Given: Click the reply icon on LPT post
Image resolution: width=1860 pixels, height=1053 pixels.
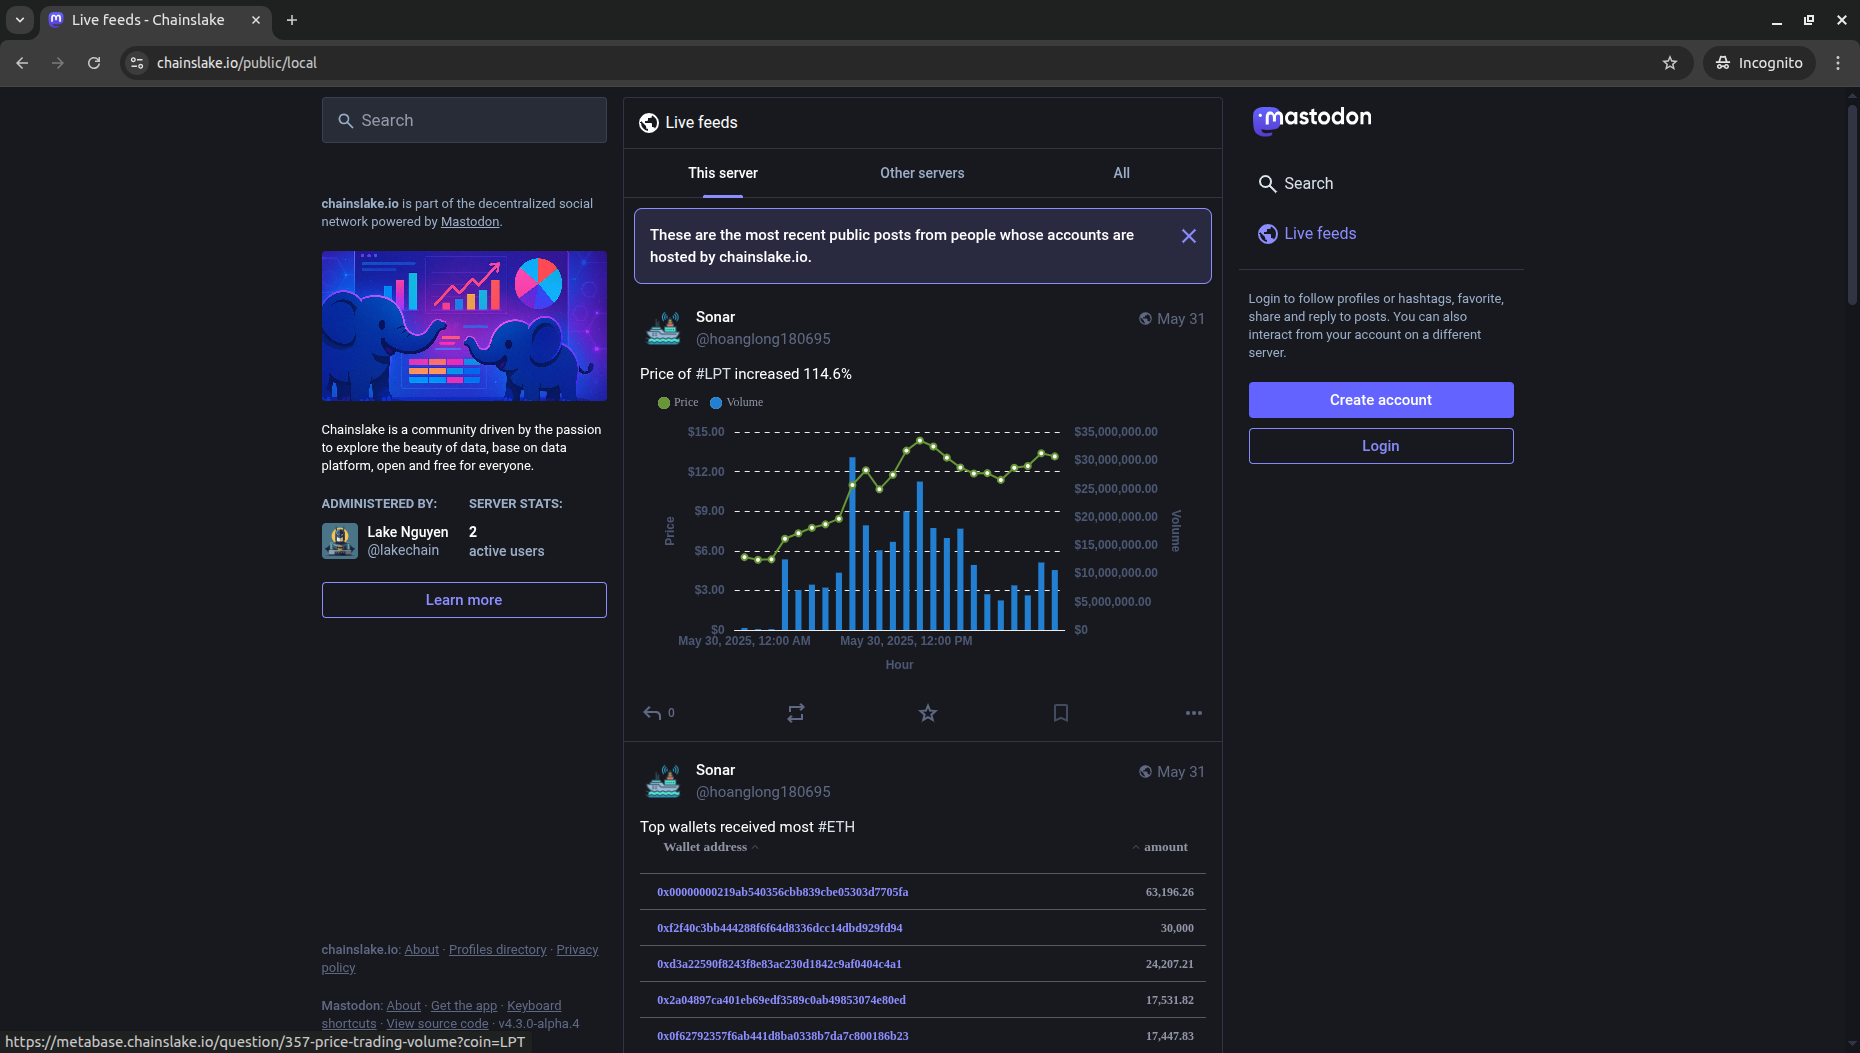Looking at the screenshot, I should 652,713.
